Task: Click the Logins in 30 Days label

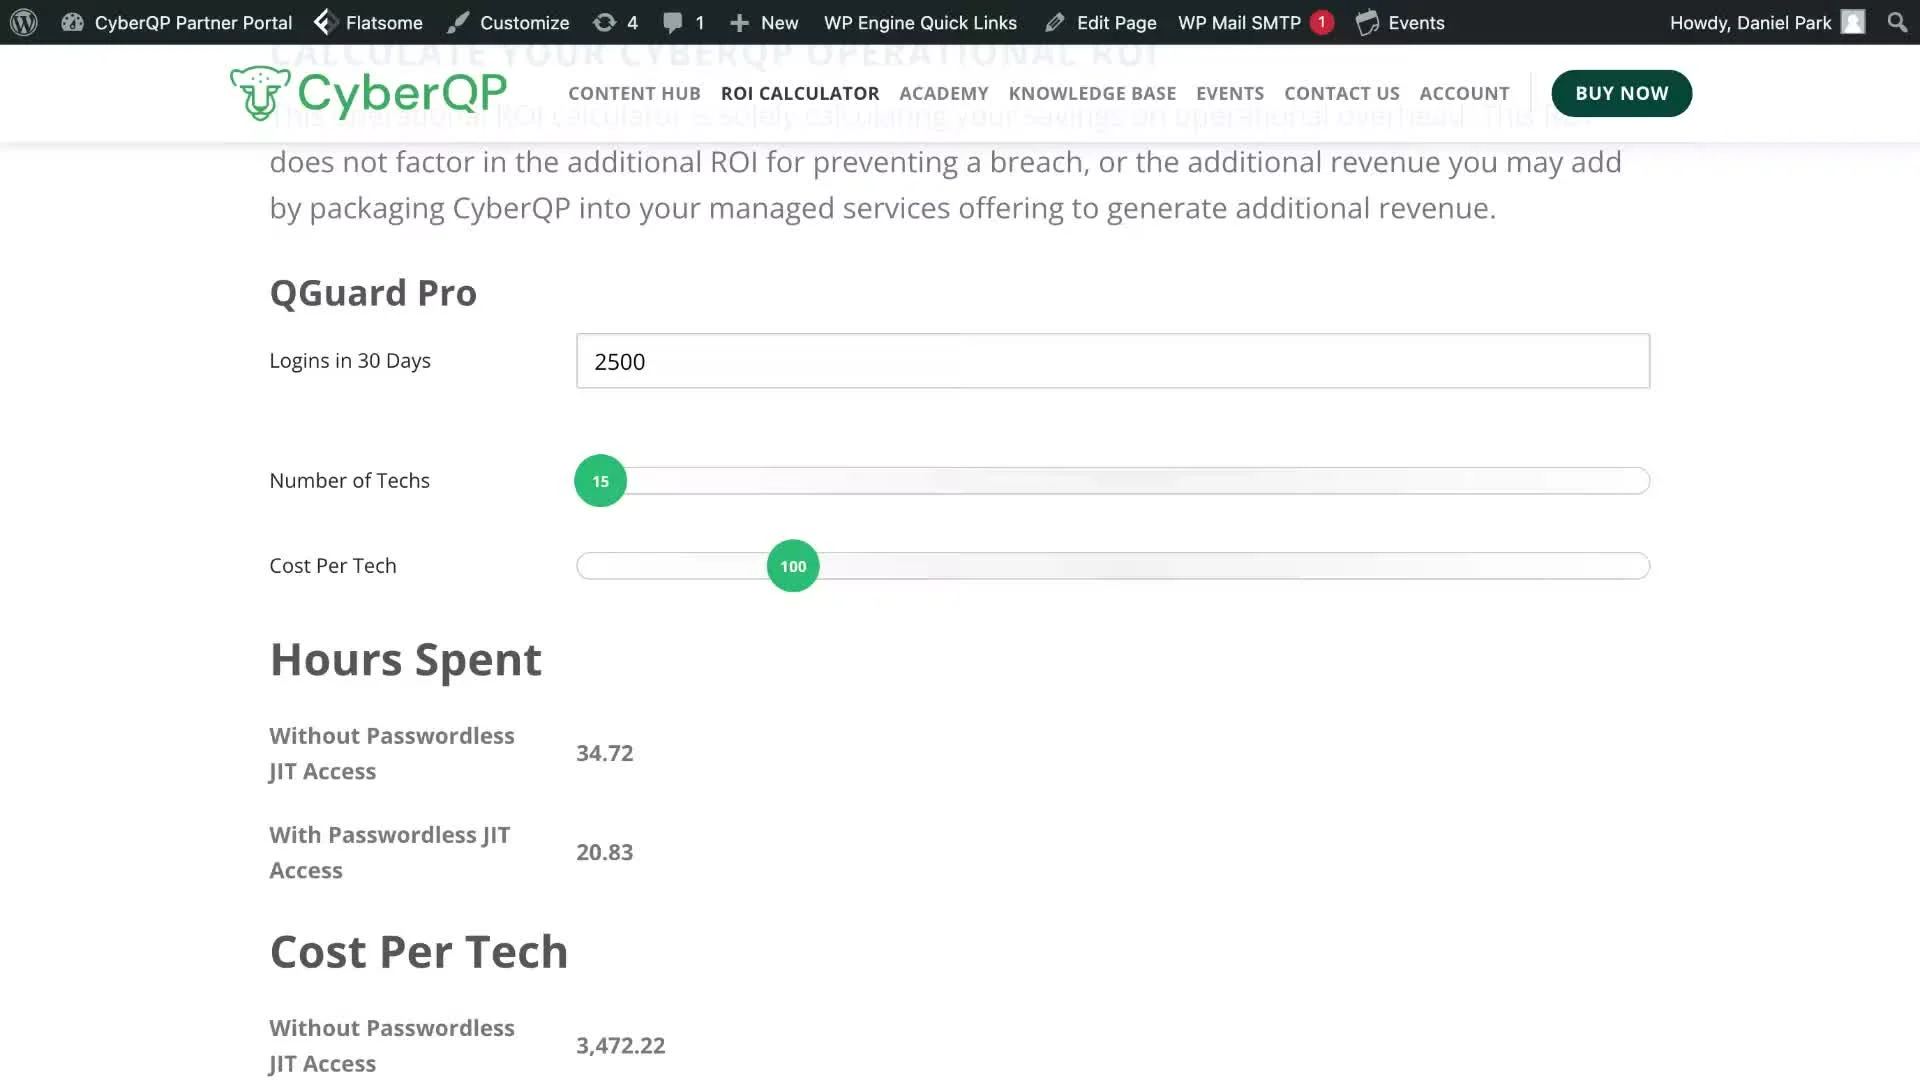Action: pyautogui.click(x=350, y=361)
